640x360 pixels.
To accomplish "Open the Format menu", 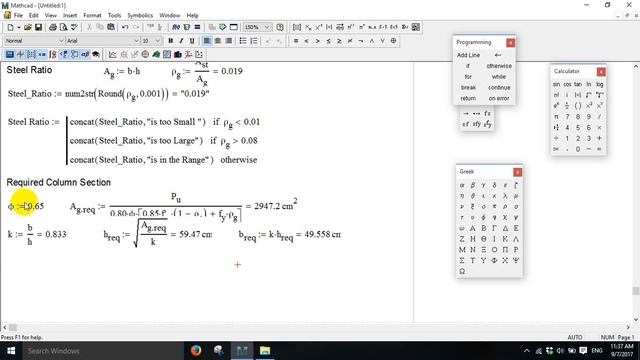I will (x=92, y=16).
